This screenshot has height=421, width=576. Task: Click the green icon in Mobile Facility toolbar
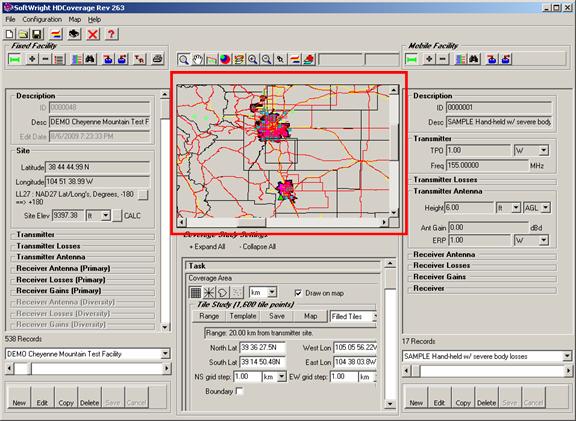pos(411,59)
